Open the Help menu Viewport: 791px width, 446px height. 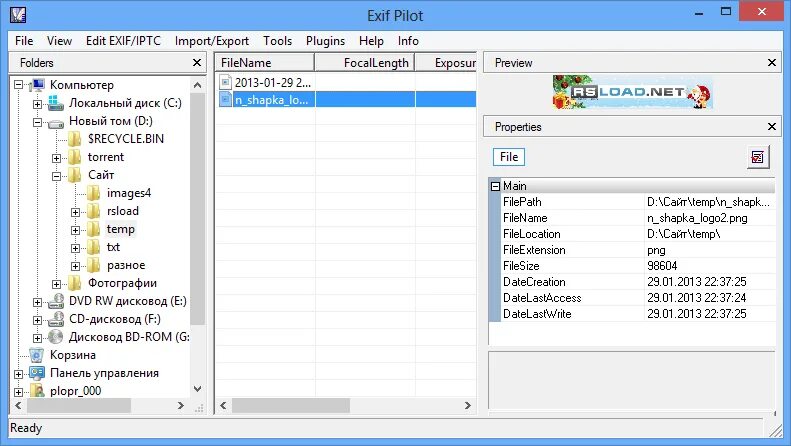pyautogui.click(x=371, y=41)
